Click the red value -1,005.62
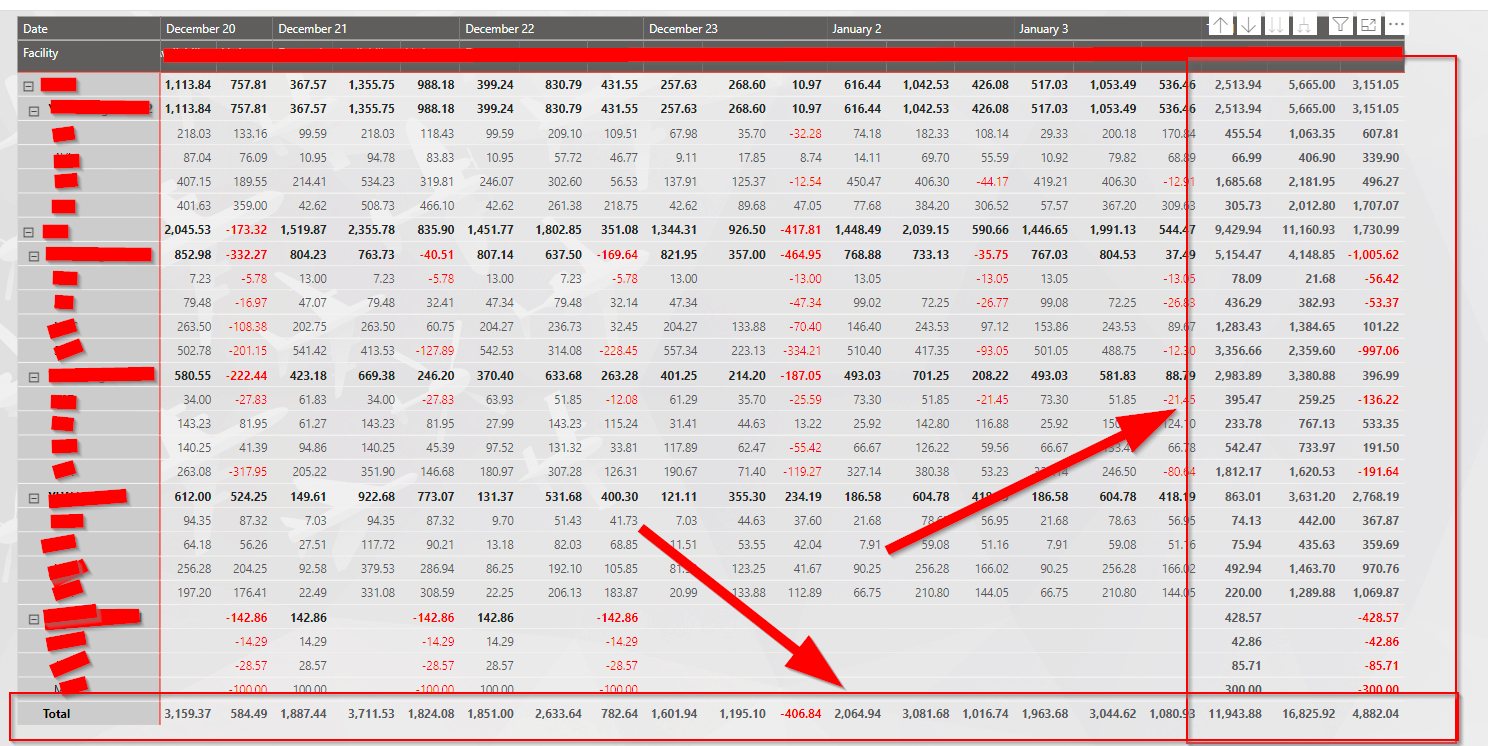 1372,254
